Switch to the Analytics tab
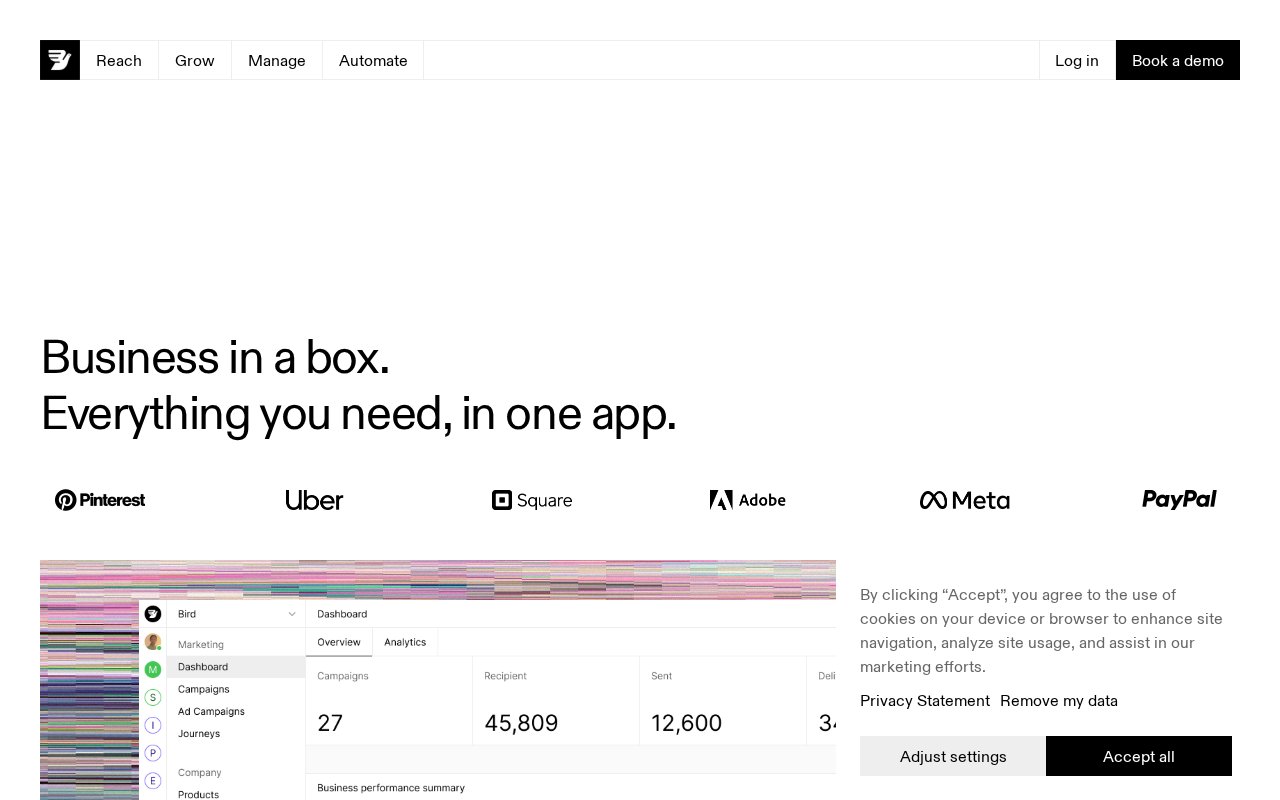The width and height of the screenshot is (1280, 800). point(405,642)
